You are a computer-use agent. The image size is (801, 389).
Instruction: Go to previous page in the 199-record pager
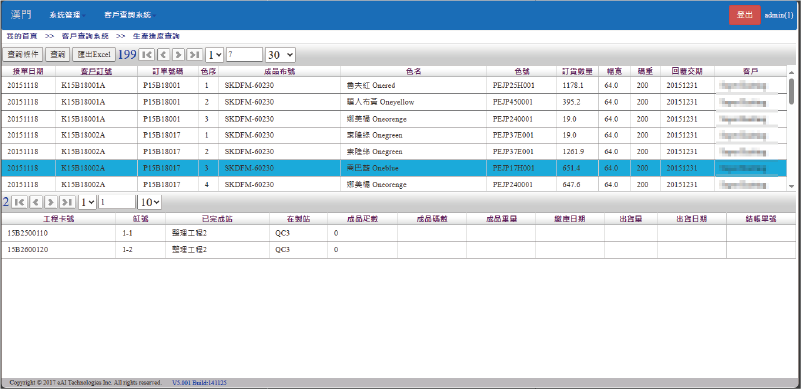pyautogui.click(x=163, y=55)
